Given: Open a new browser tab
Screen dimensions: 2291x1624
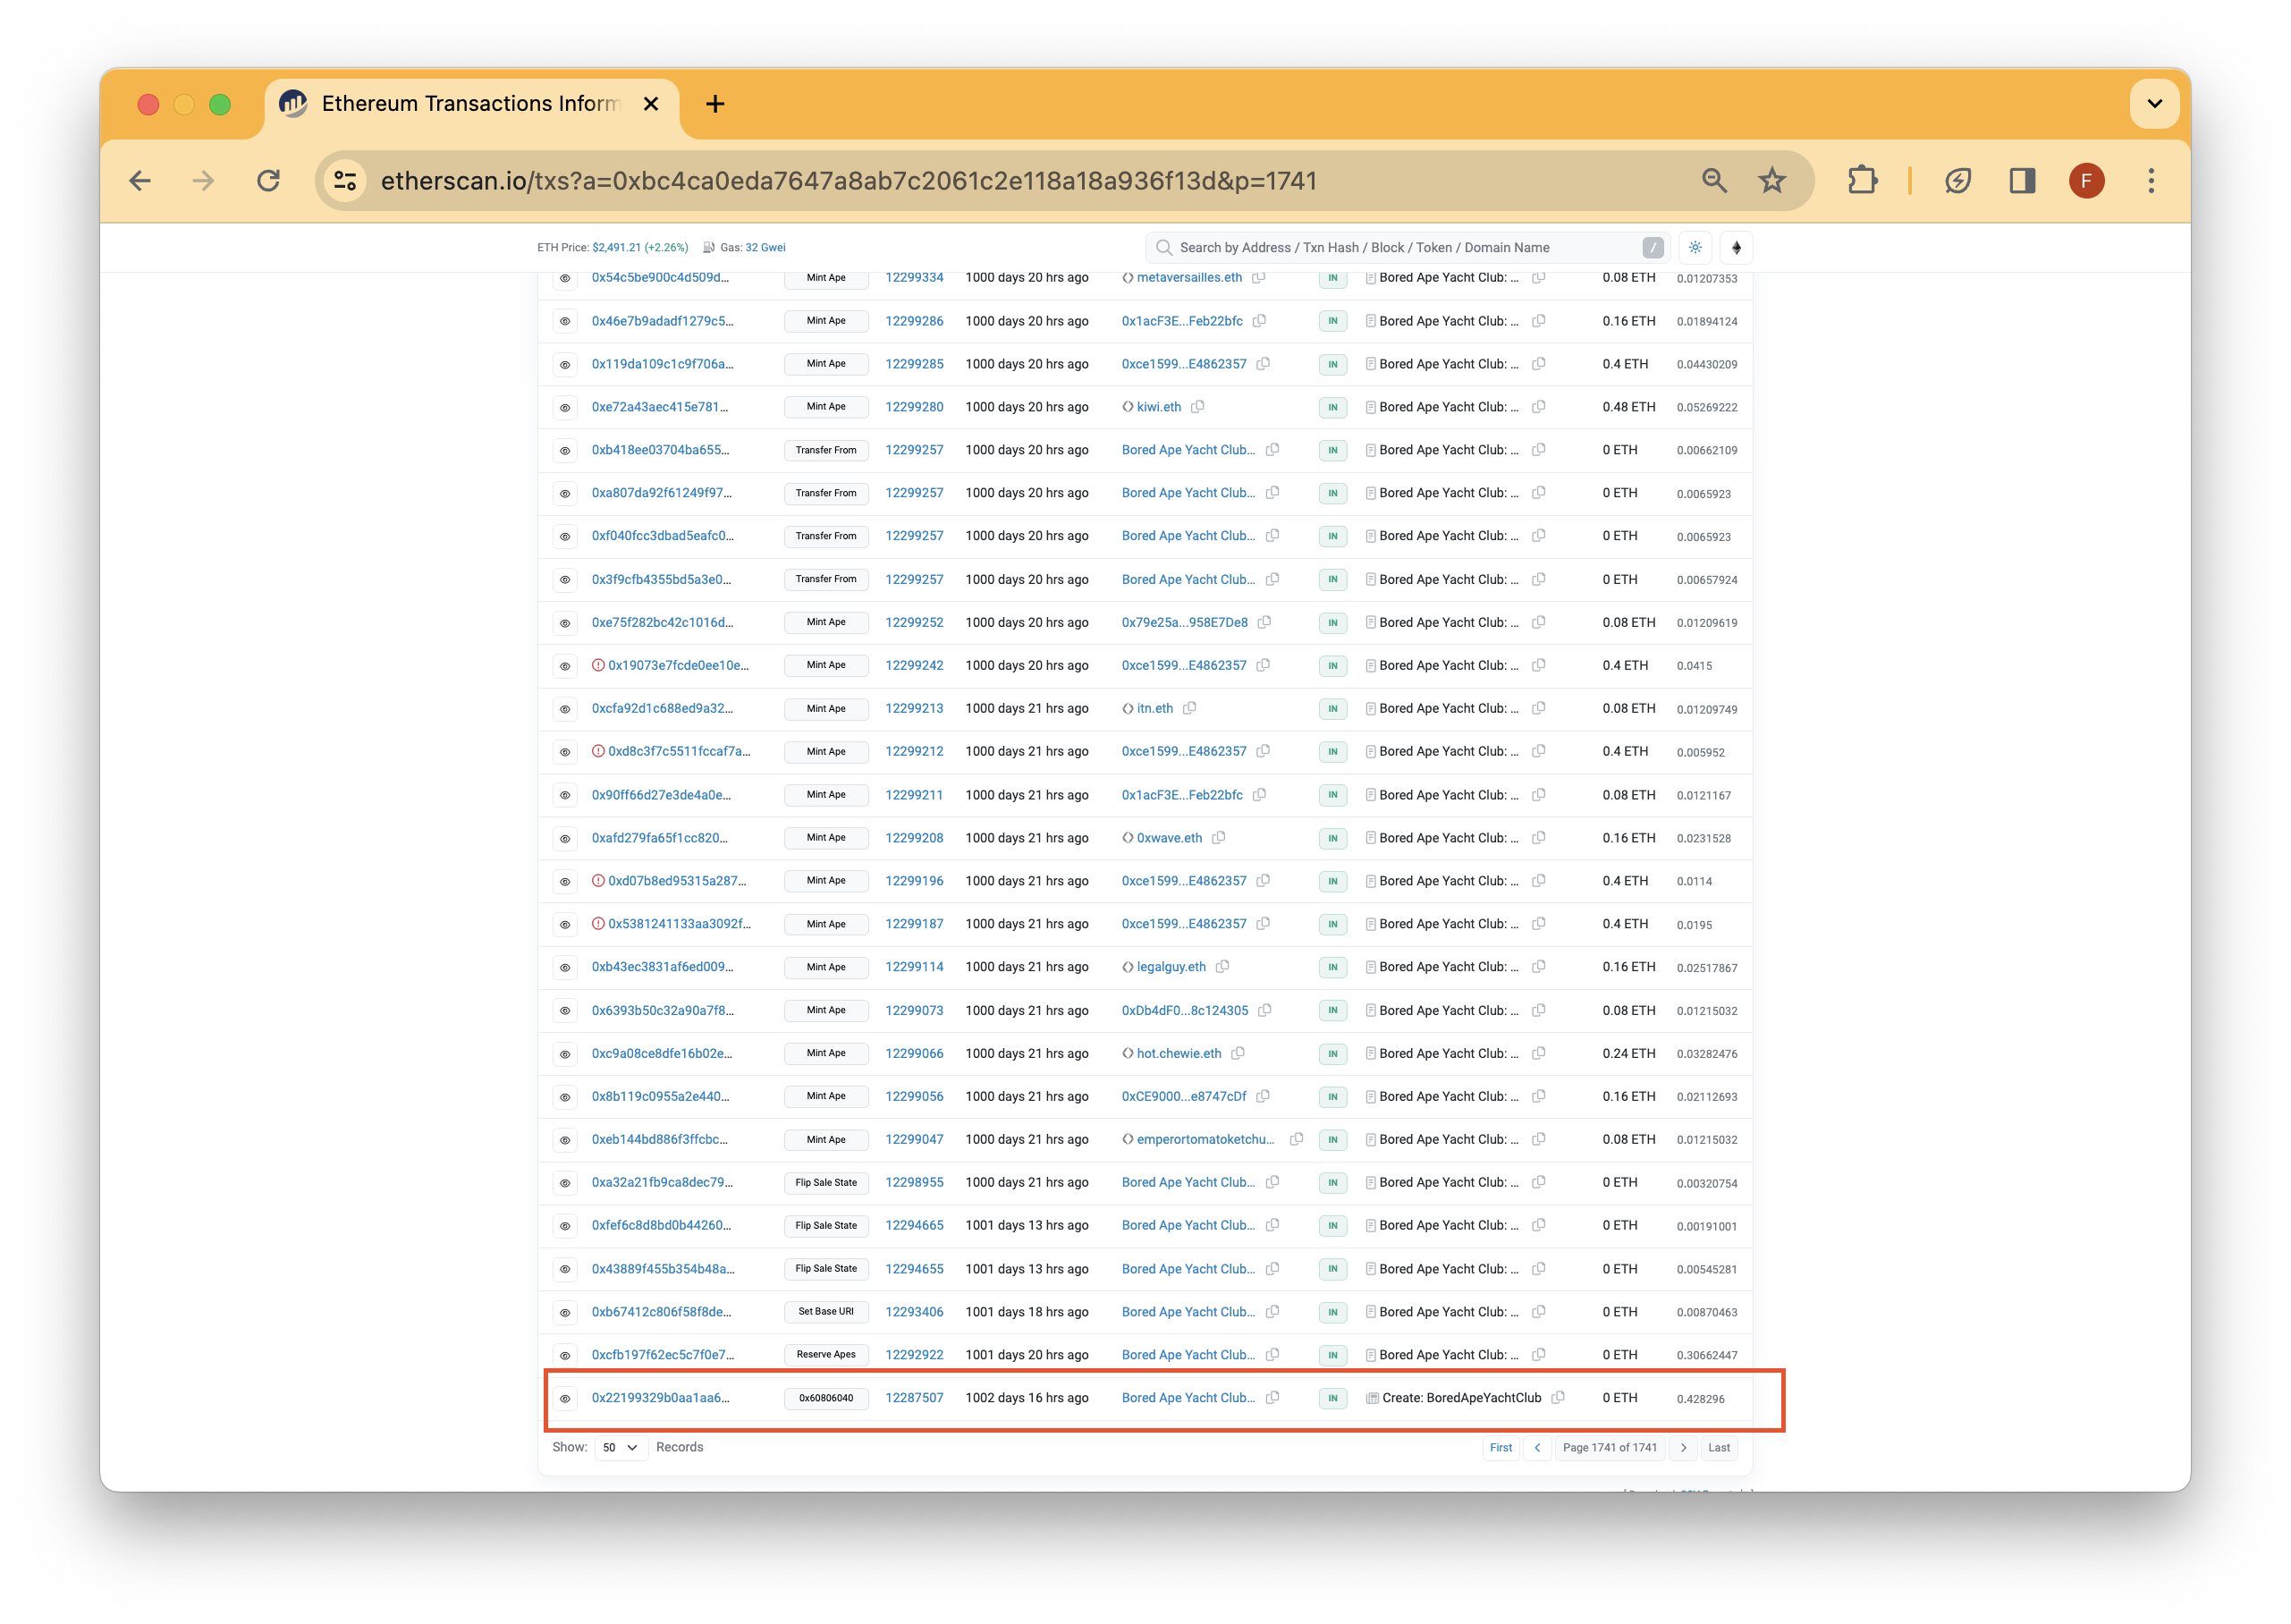Looking at the screenshot, I should (715, 104).
